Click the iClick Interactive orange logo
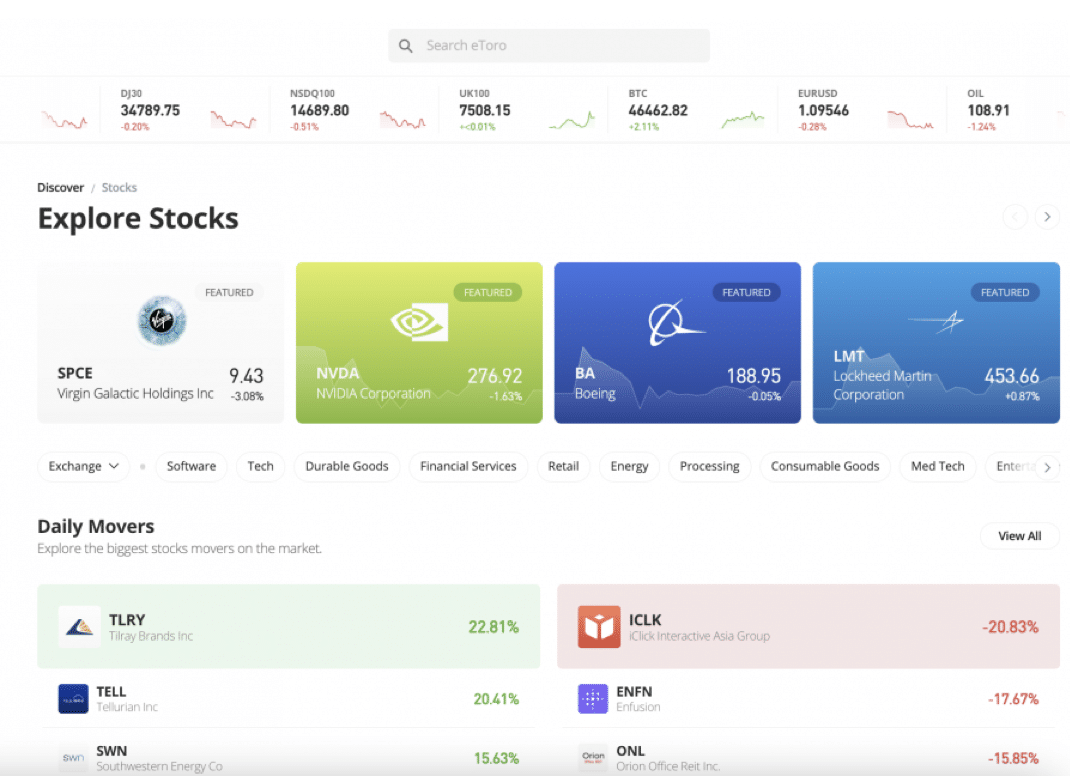The width and height of the screenshot is (1070, 776). (599, 627)
